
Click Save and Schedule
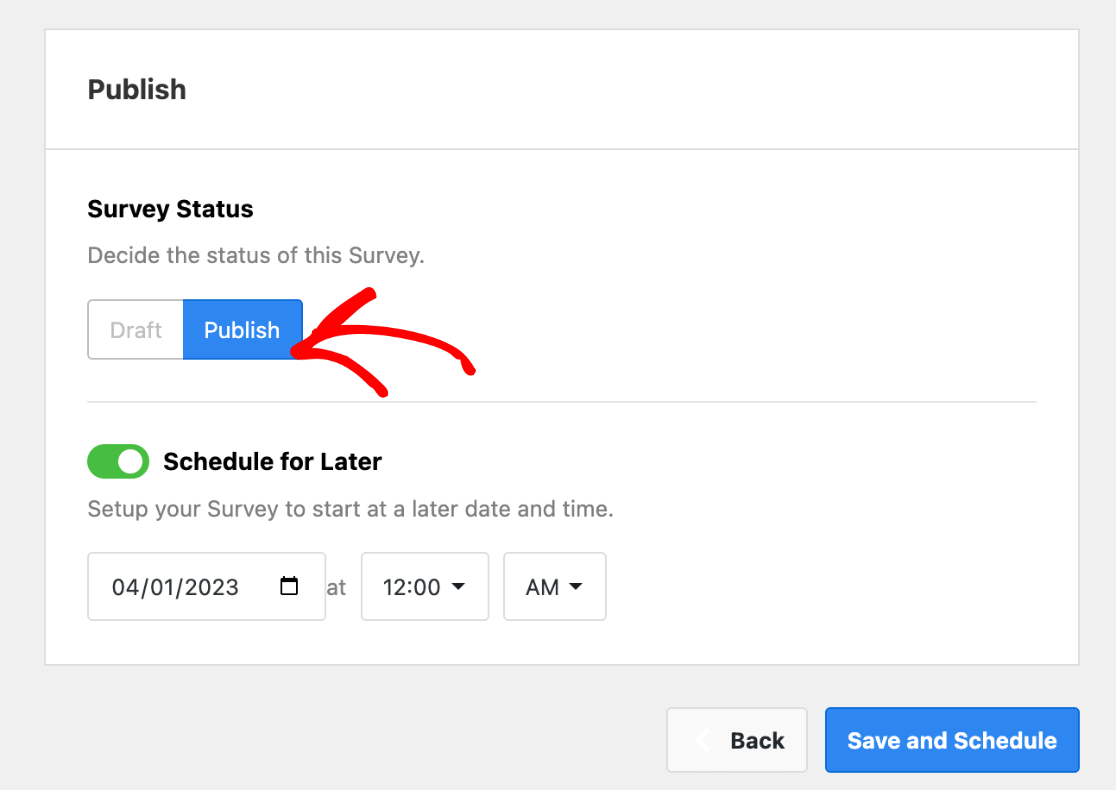tap(952, 741)
